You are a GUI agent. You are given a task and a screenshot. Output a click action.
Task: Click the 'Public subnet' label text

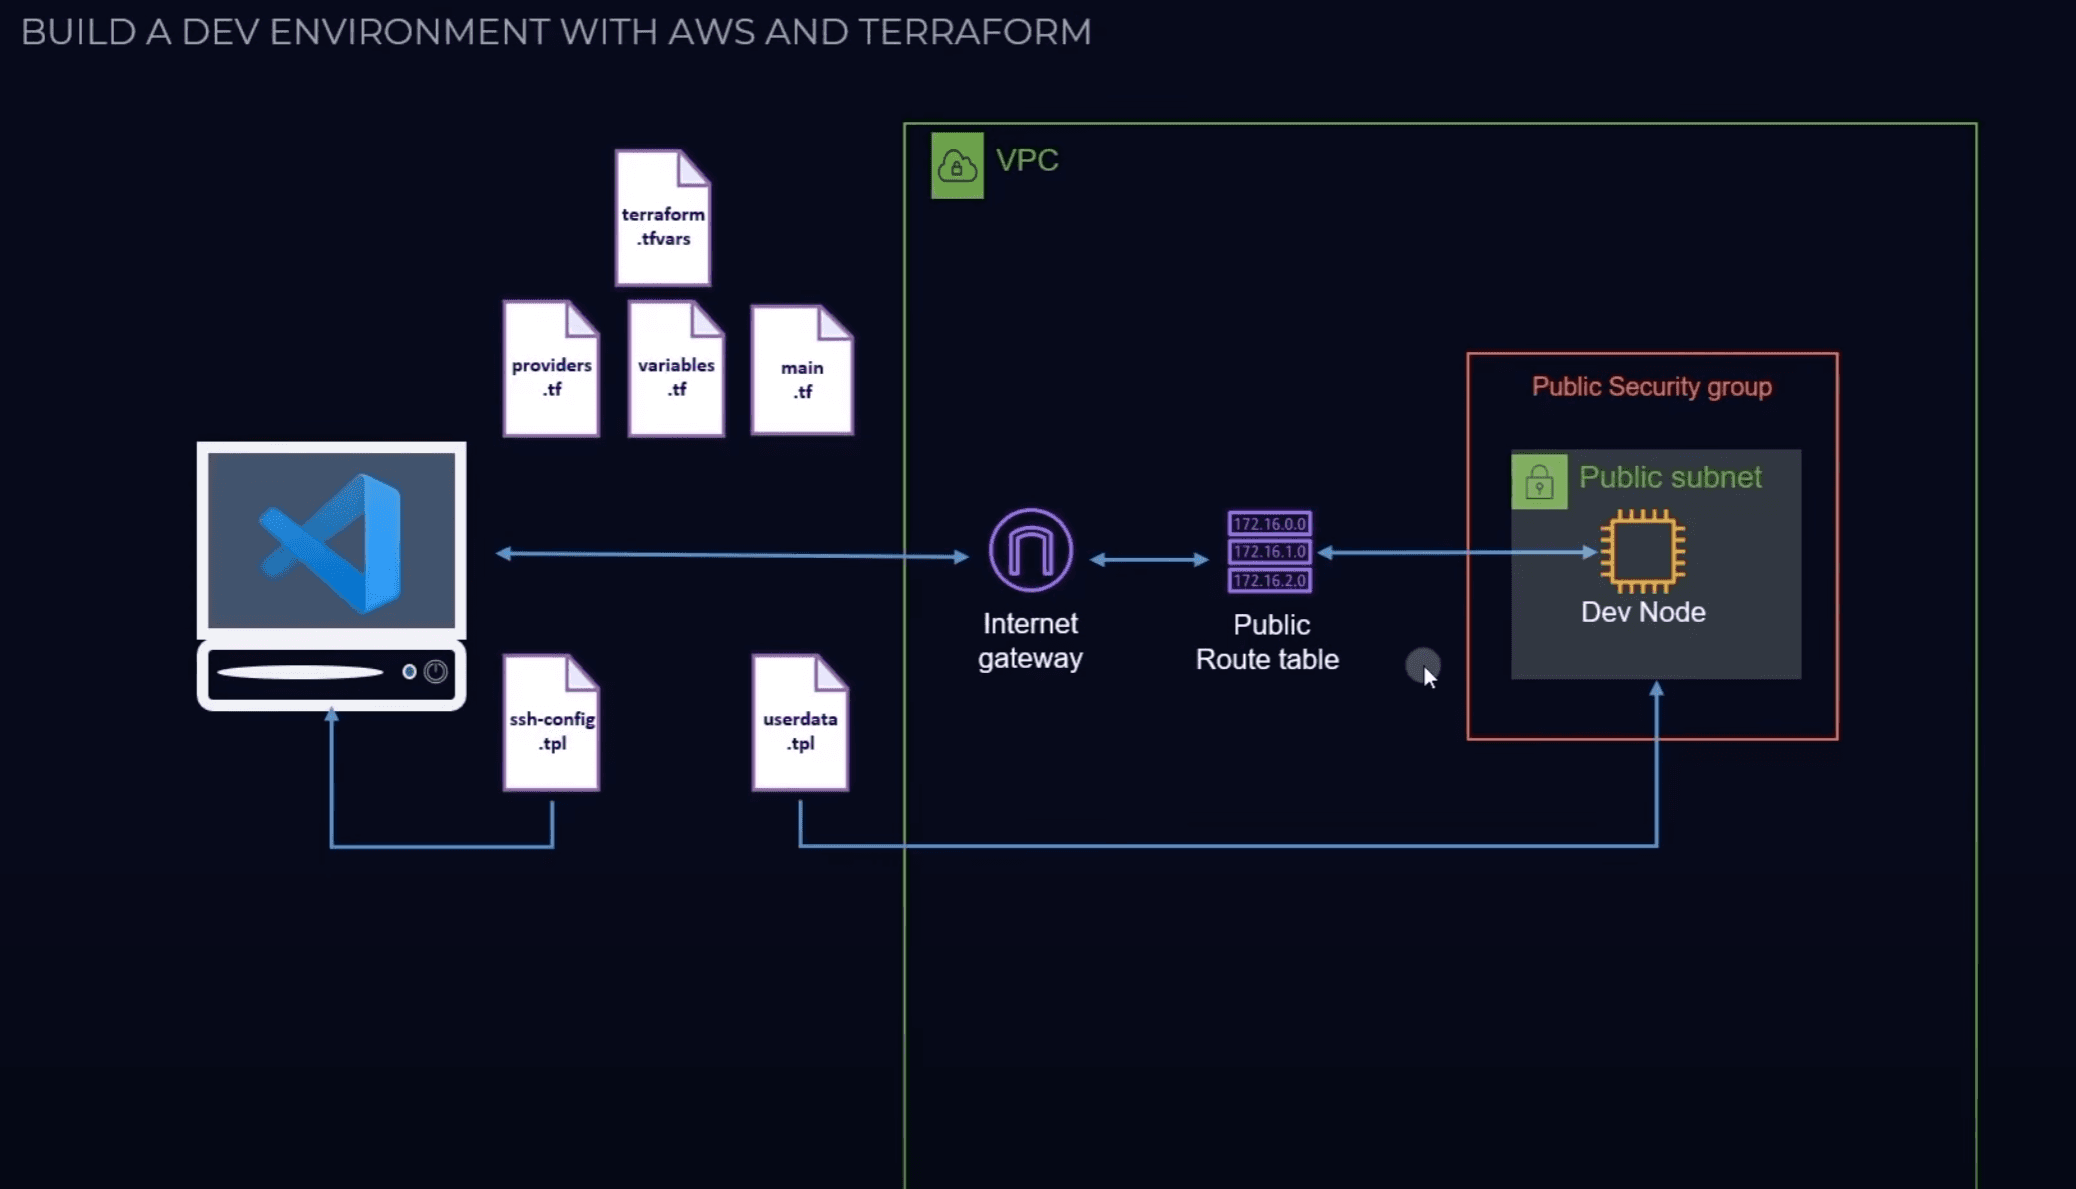point(1670,477)
